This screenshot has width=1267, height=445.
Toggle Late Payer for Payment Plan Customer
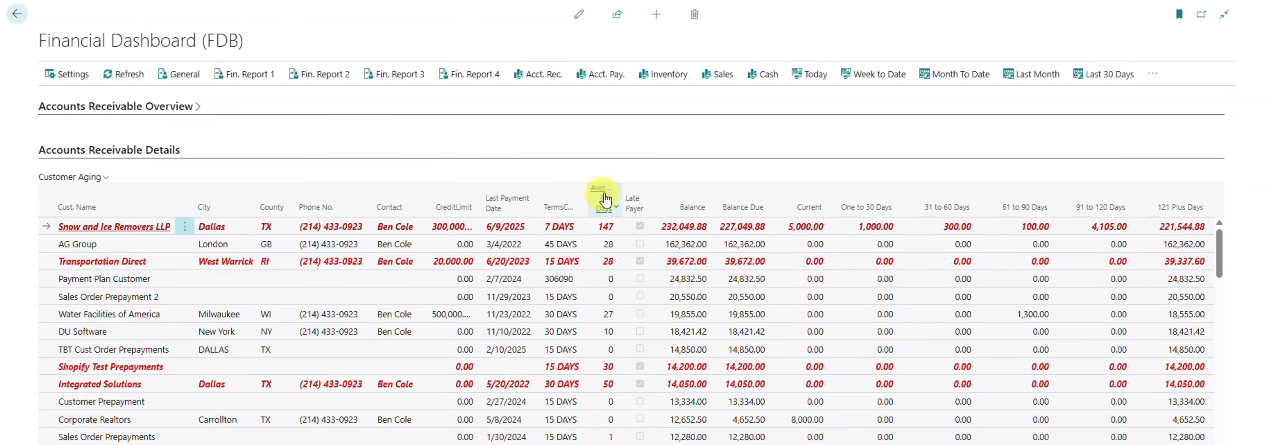point(640,279)
